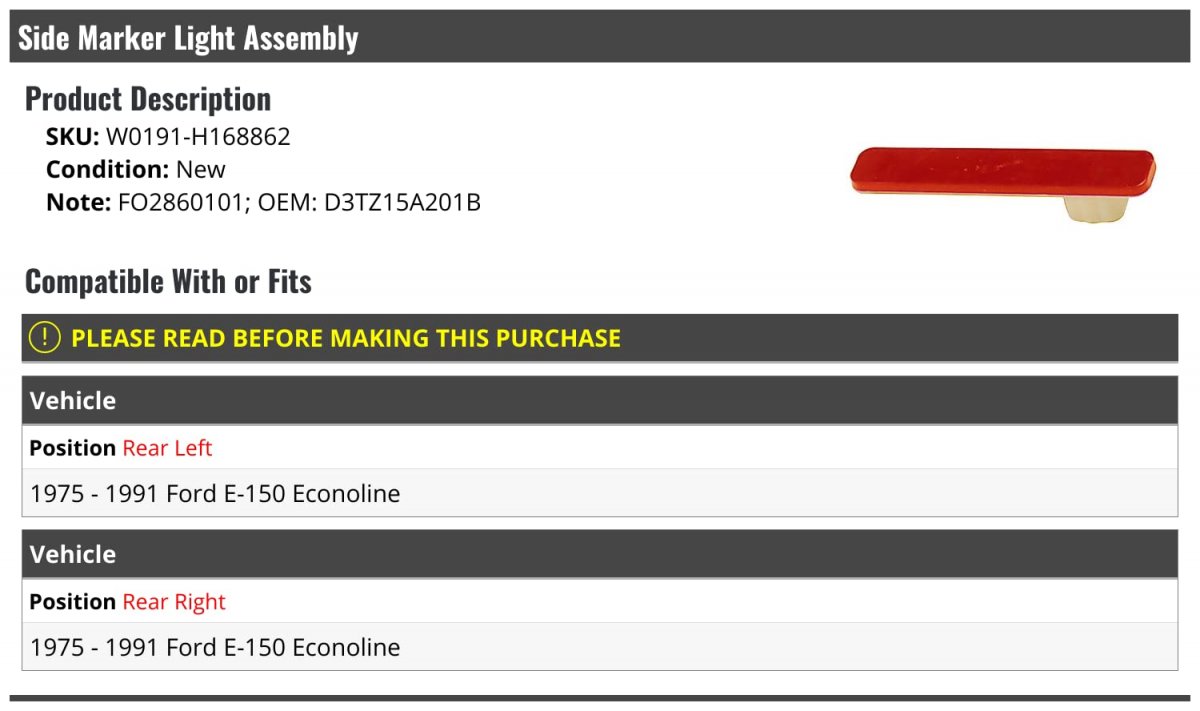Click the white connector on the marker light image
Screen dimensions: 1200x711
1096,208
